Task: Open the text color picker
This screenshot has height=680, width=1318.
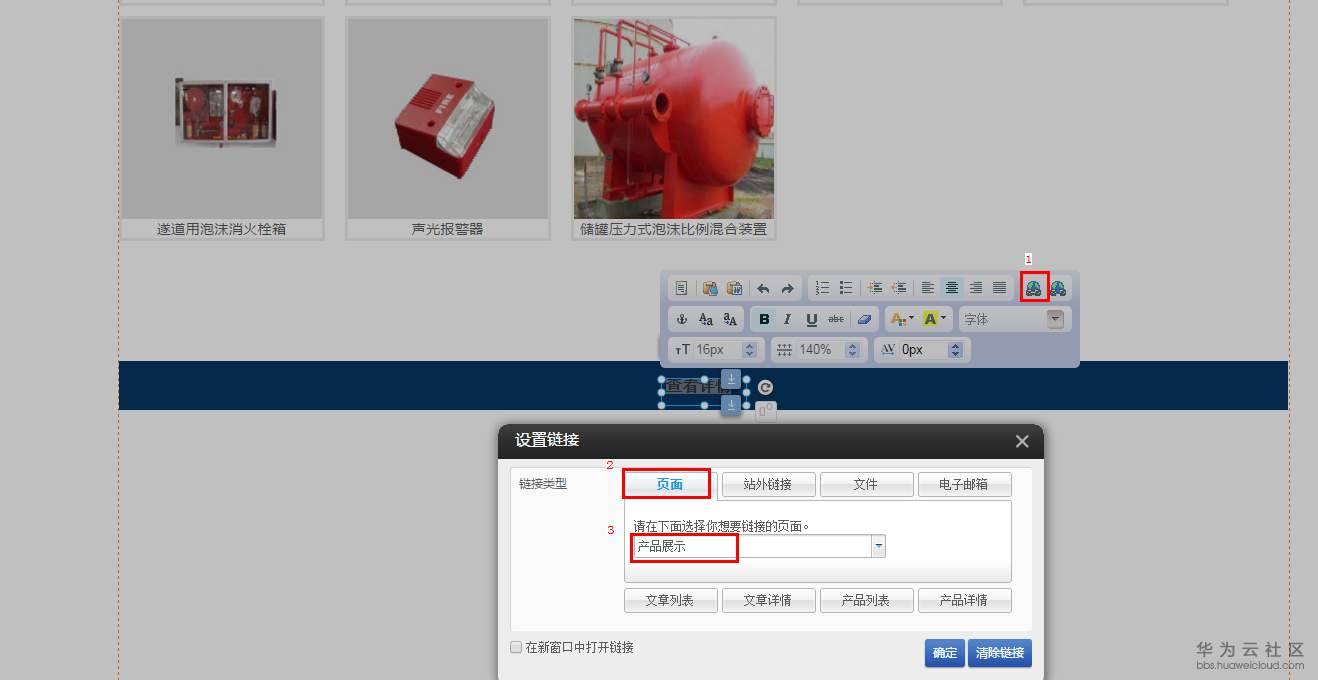Action: (x=901, y=320)
